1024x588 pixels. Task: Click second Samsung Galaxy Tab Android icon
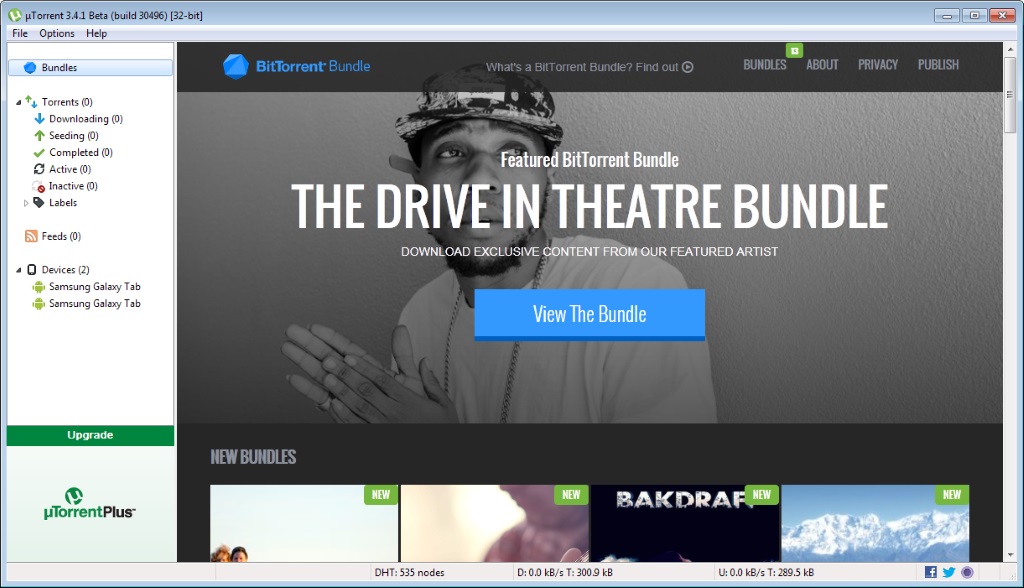(x=39, y=303)
